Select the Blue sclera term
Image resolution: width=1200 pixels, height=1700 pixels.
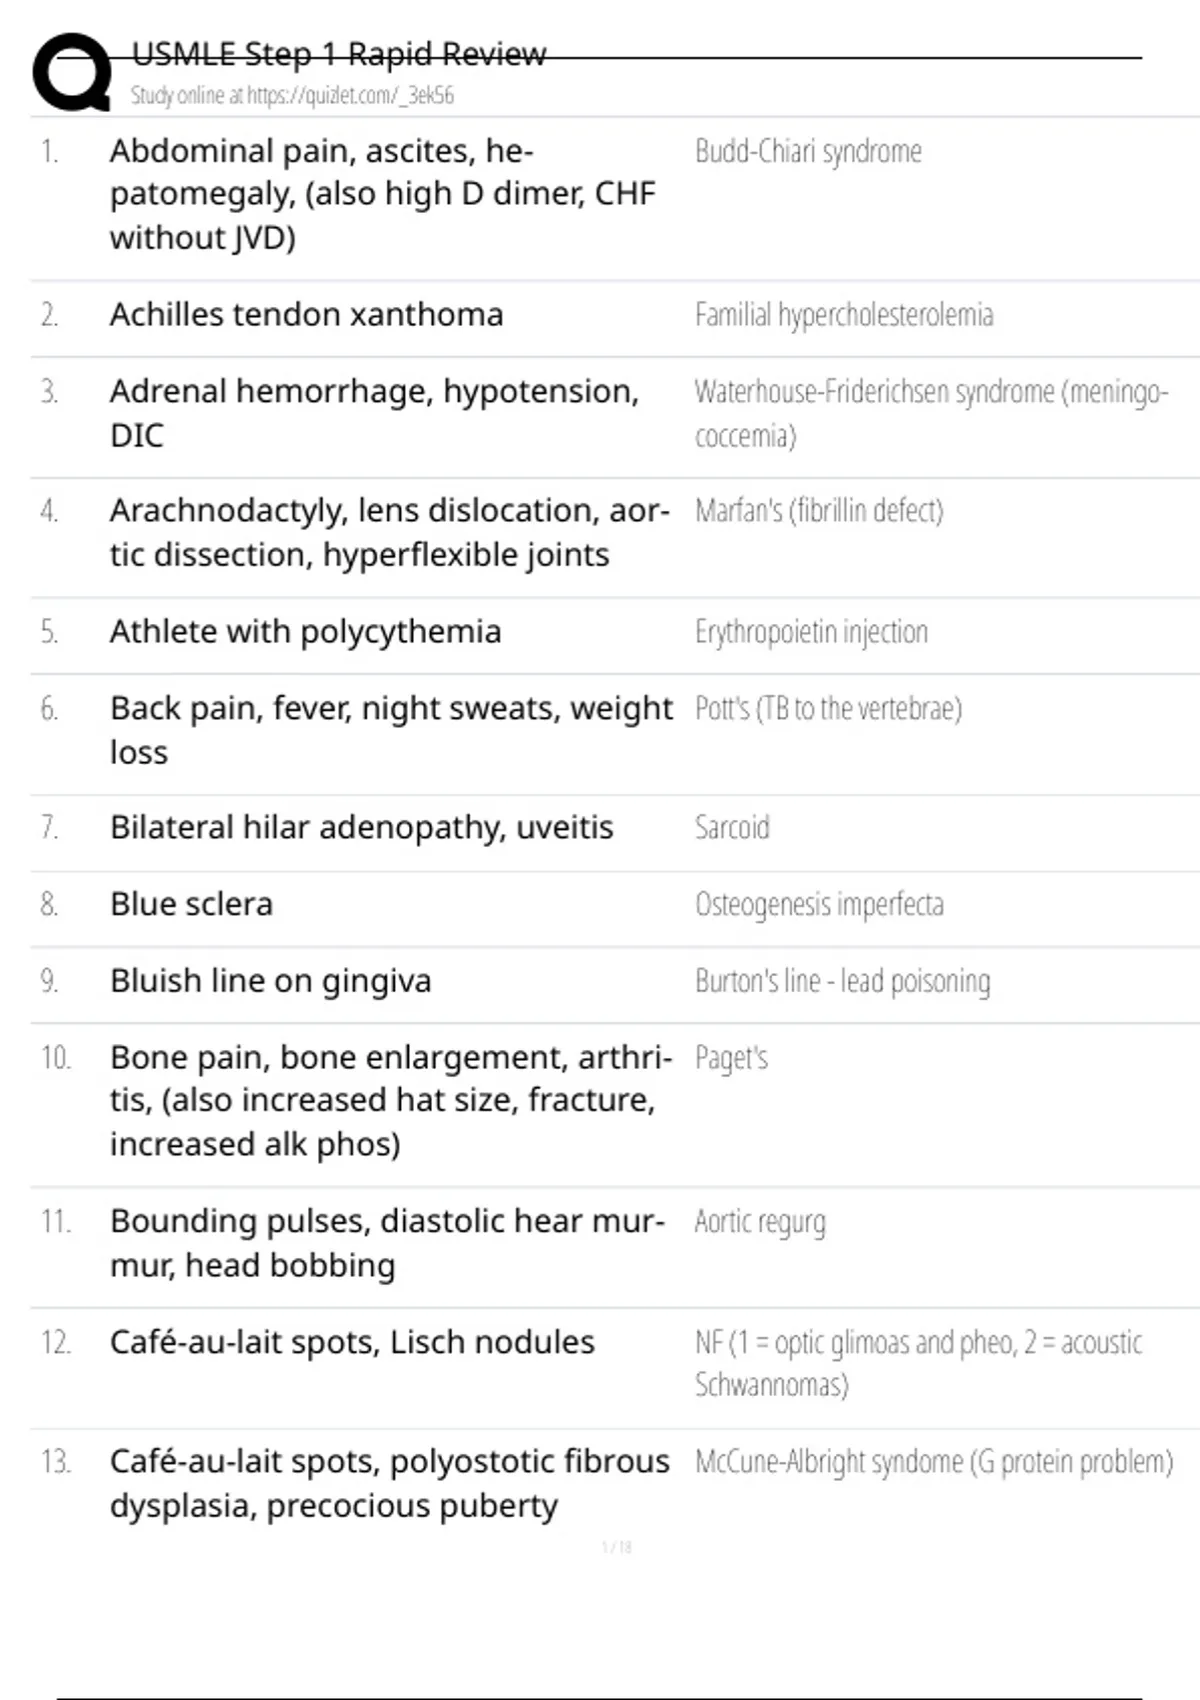tap(191, 904)
